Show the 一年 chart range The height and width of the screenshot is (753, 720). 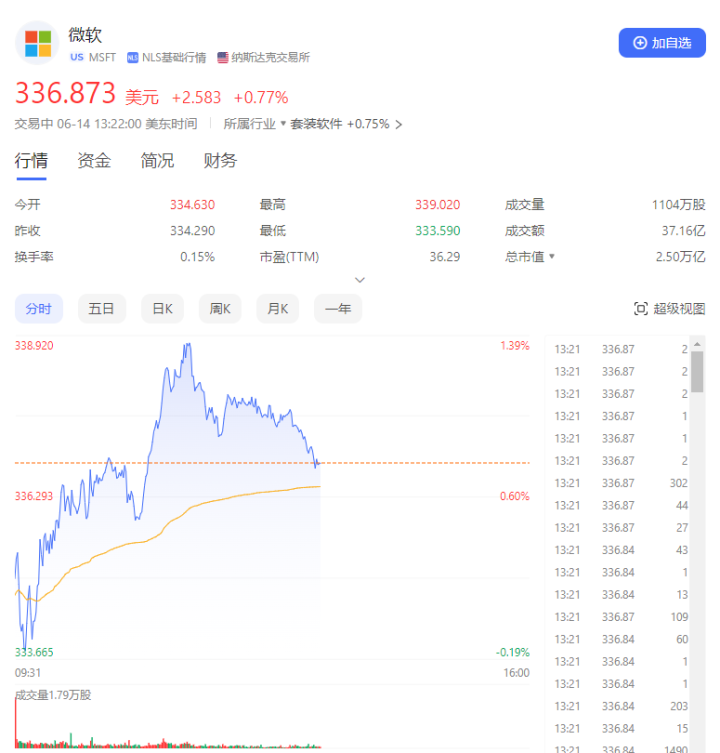[x=338, y=309]
